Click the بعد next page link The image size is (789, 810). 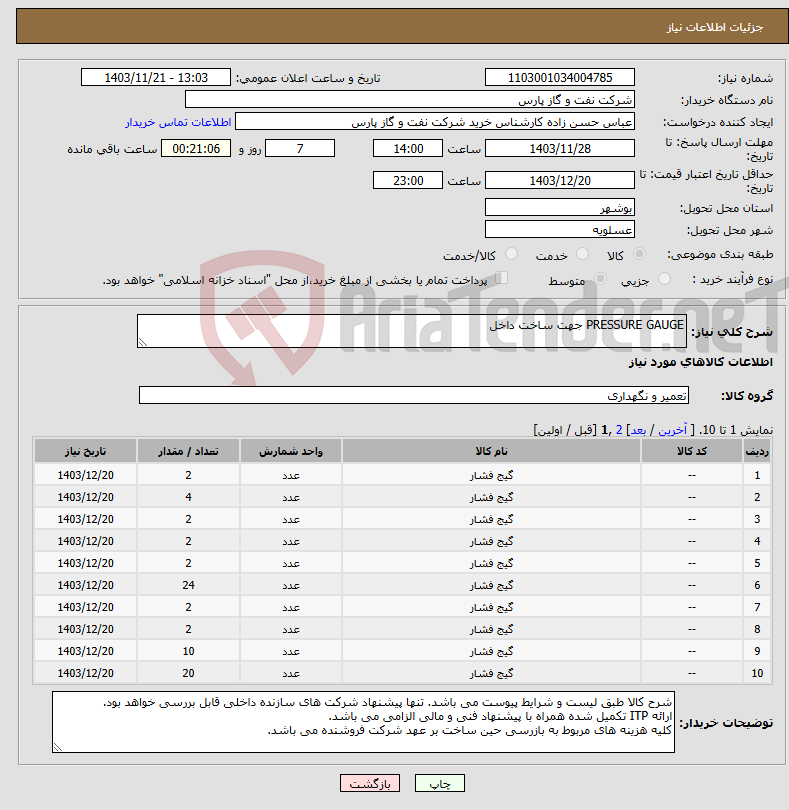pos(638,430)
